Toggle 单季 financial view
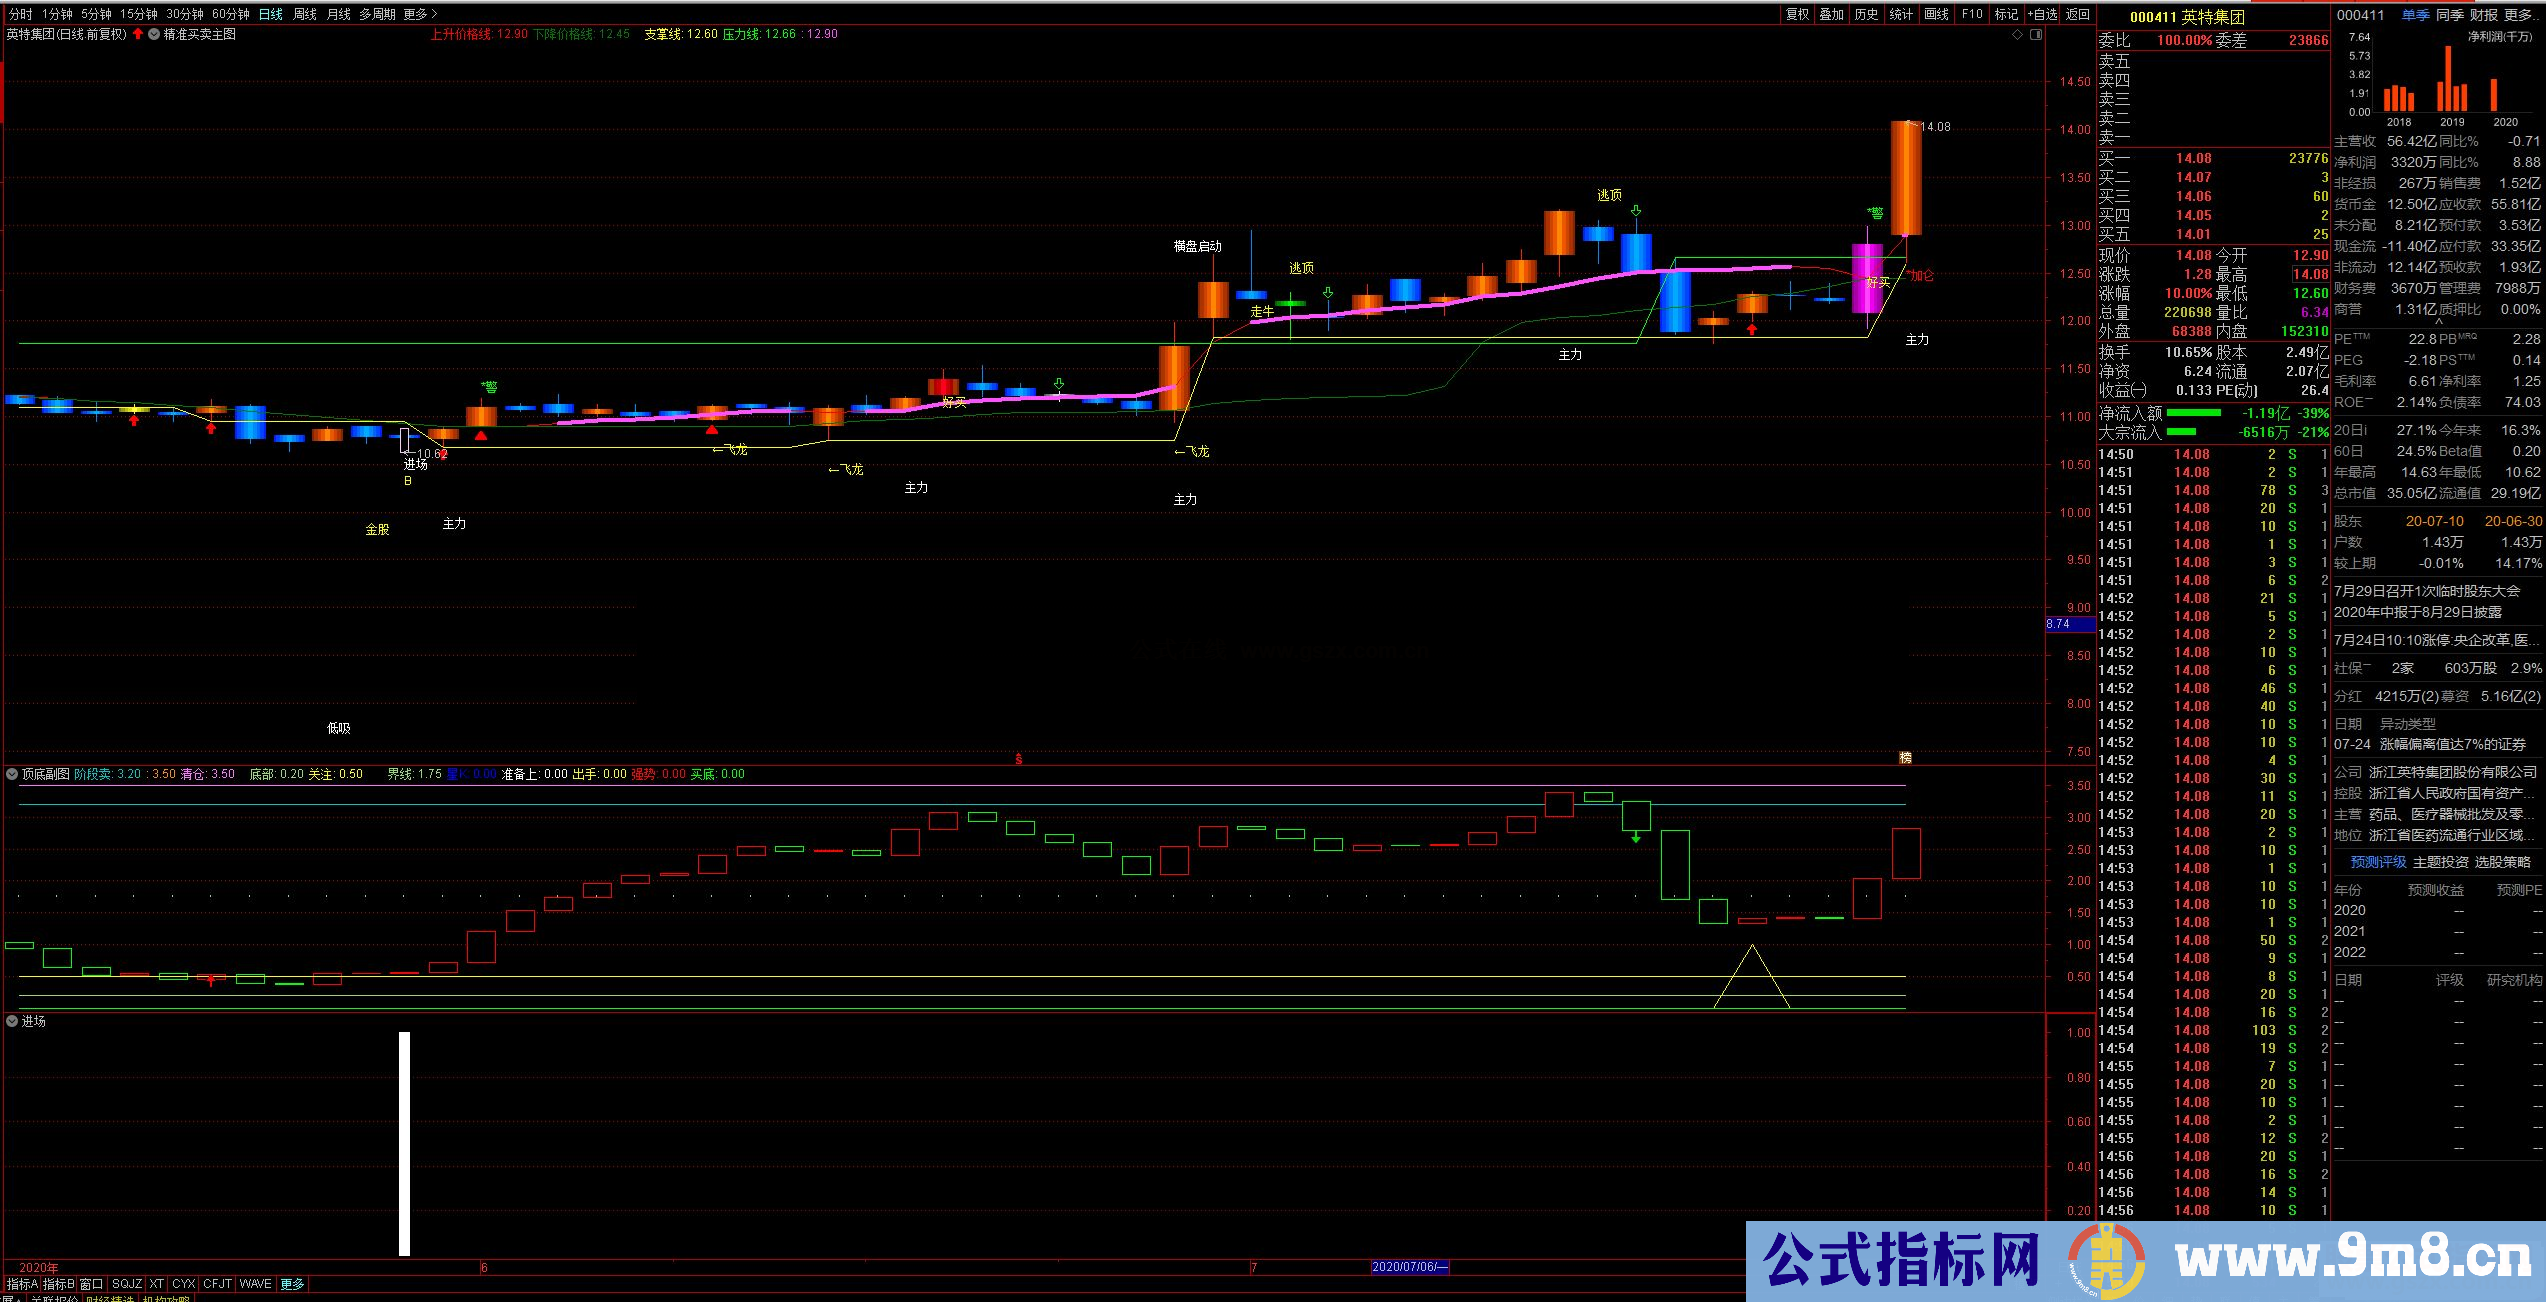Viewport: 2546px width, 1302px height. (2415, 15)
